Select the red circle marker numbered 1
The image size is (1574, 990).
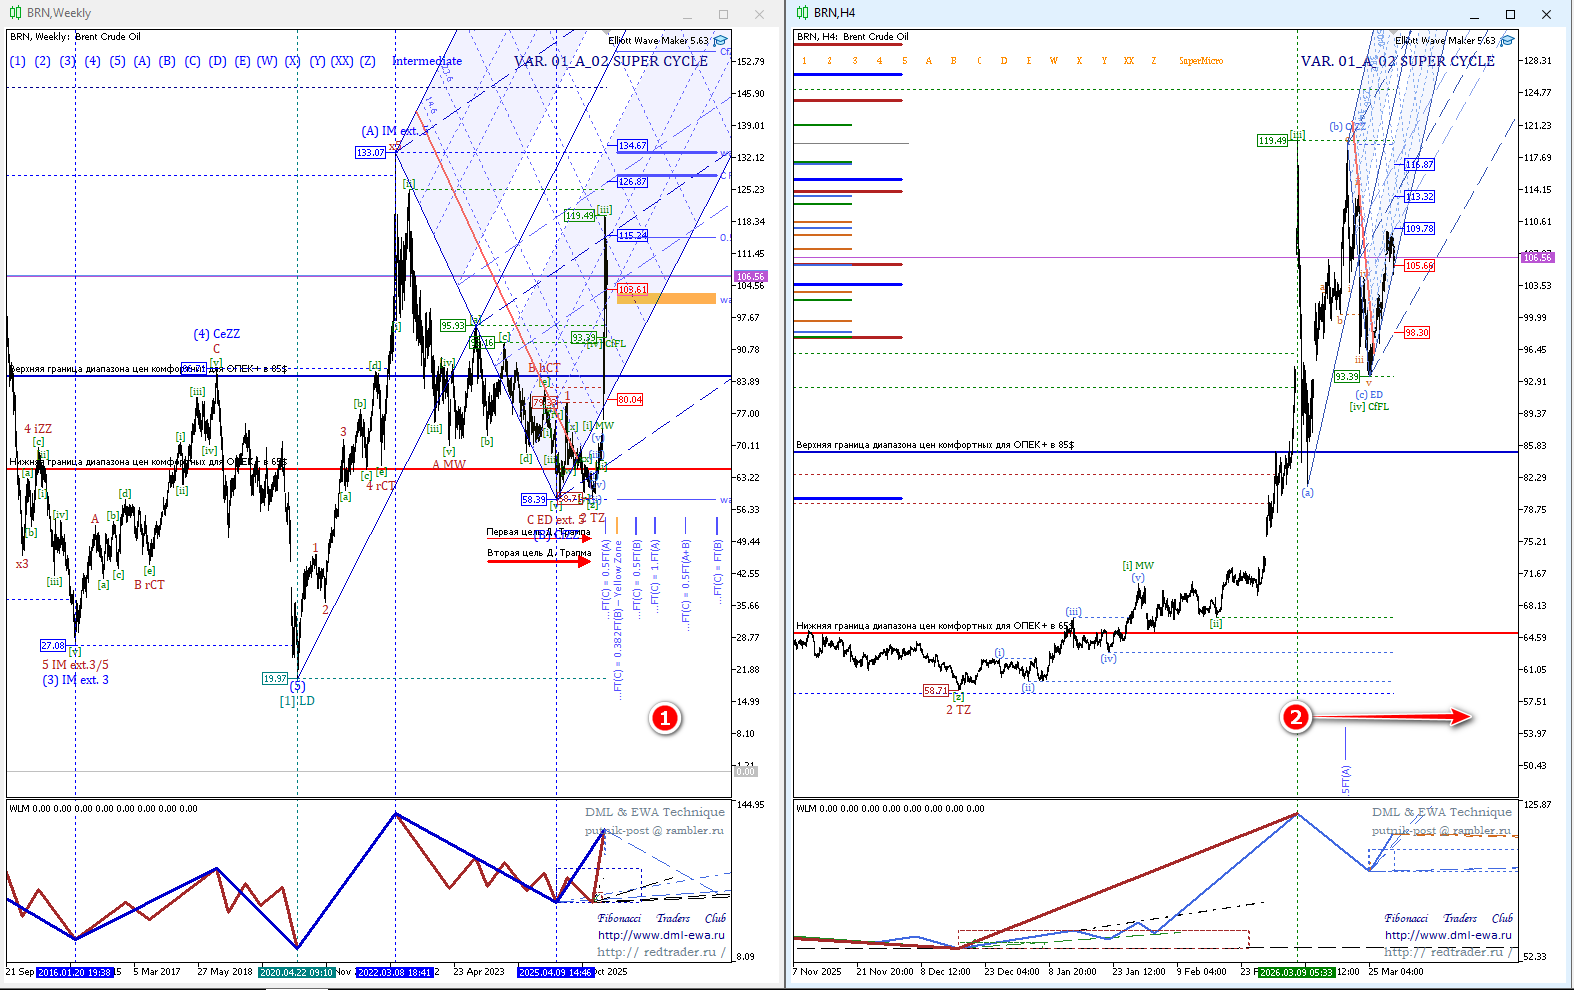pos(665,718)
